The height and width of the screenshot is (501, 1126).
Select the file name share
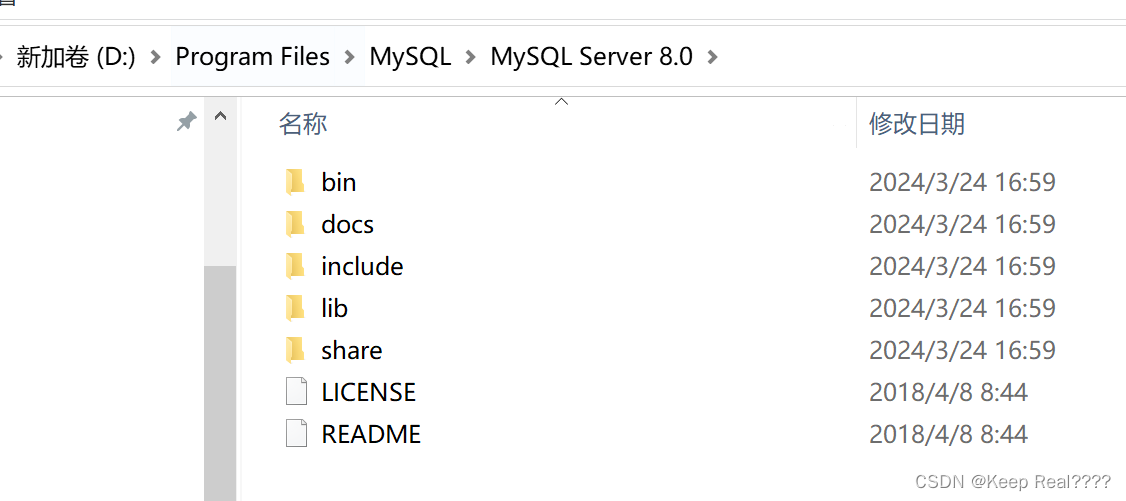(352, 350)
